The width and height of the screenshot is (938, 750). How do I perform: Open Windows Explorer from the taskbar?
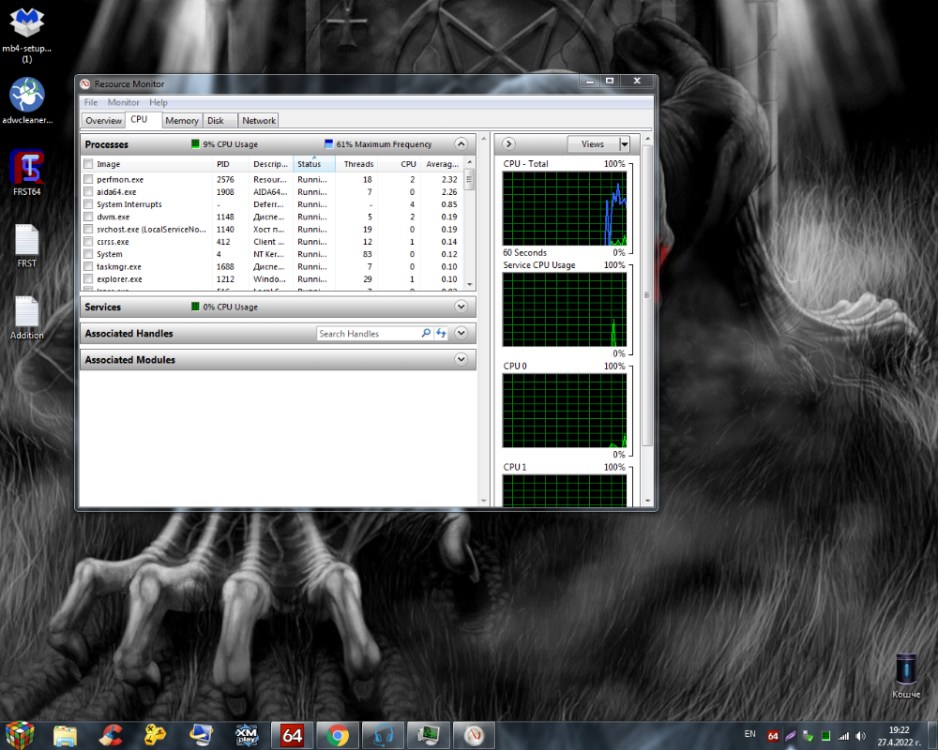coord(65,736)
